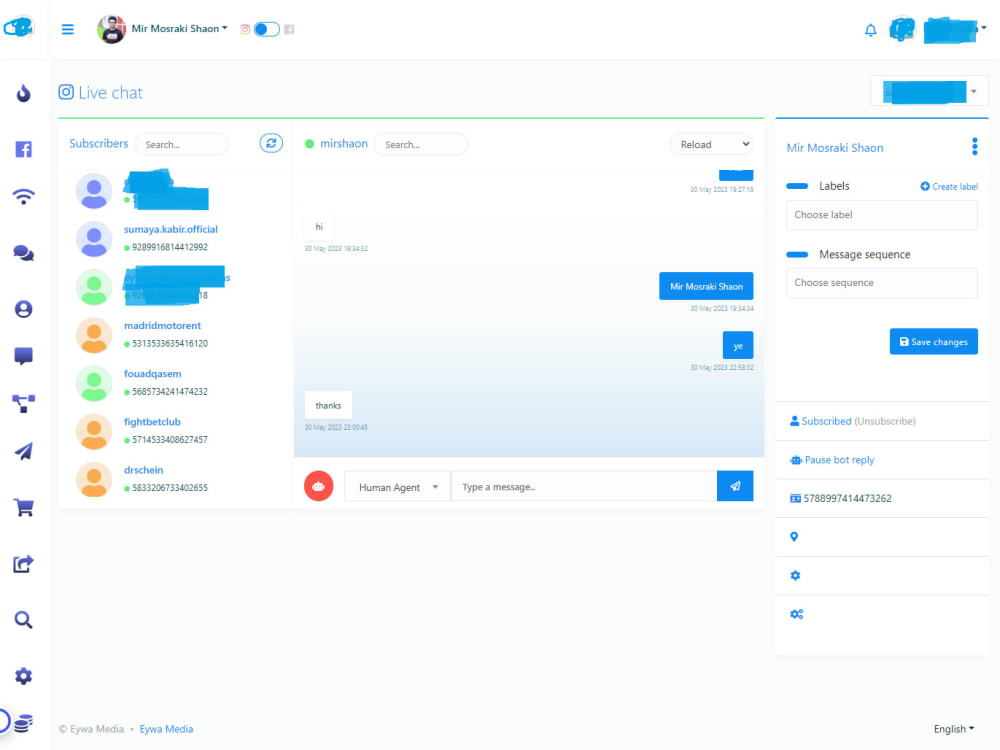1000x750 pixels.
Task: Click the paper plane icon in the sidebar
Action: click(x=24, y=452)
